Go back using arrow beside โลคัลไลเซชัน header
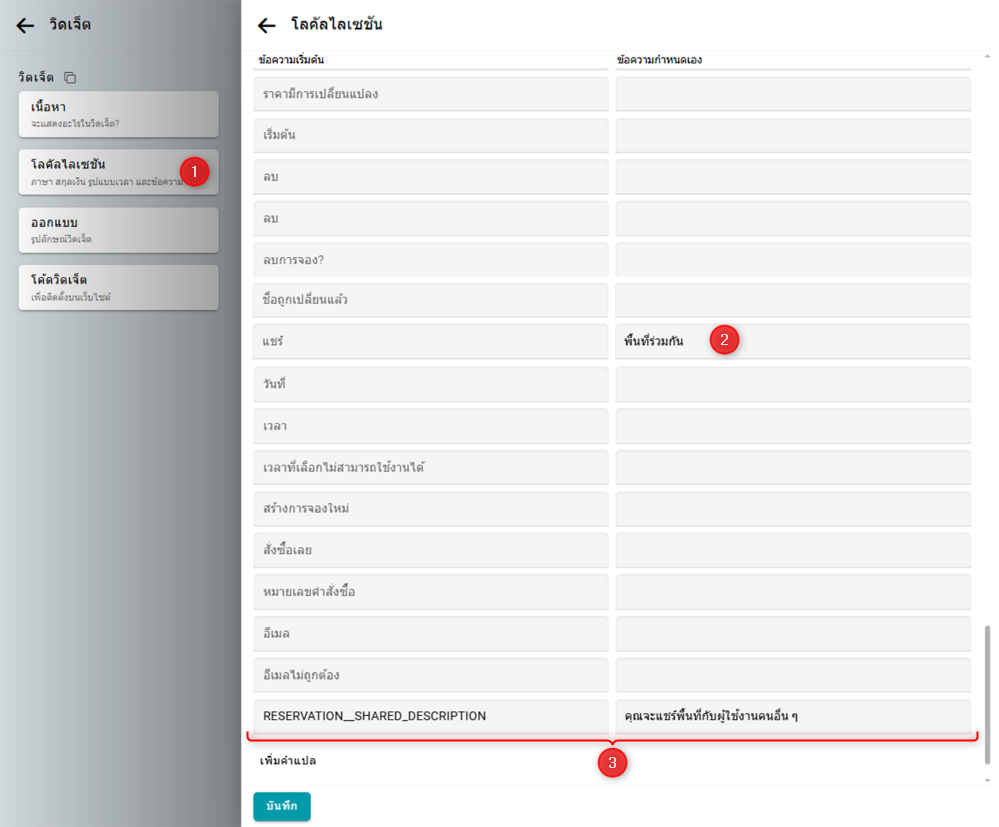The width and height of the screenshot is (999, 827). pos(266,26)
